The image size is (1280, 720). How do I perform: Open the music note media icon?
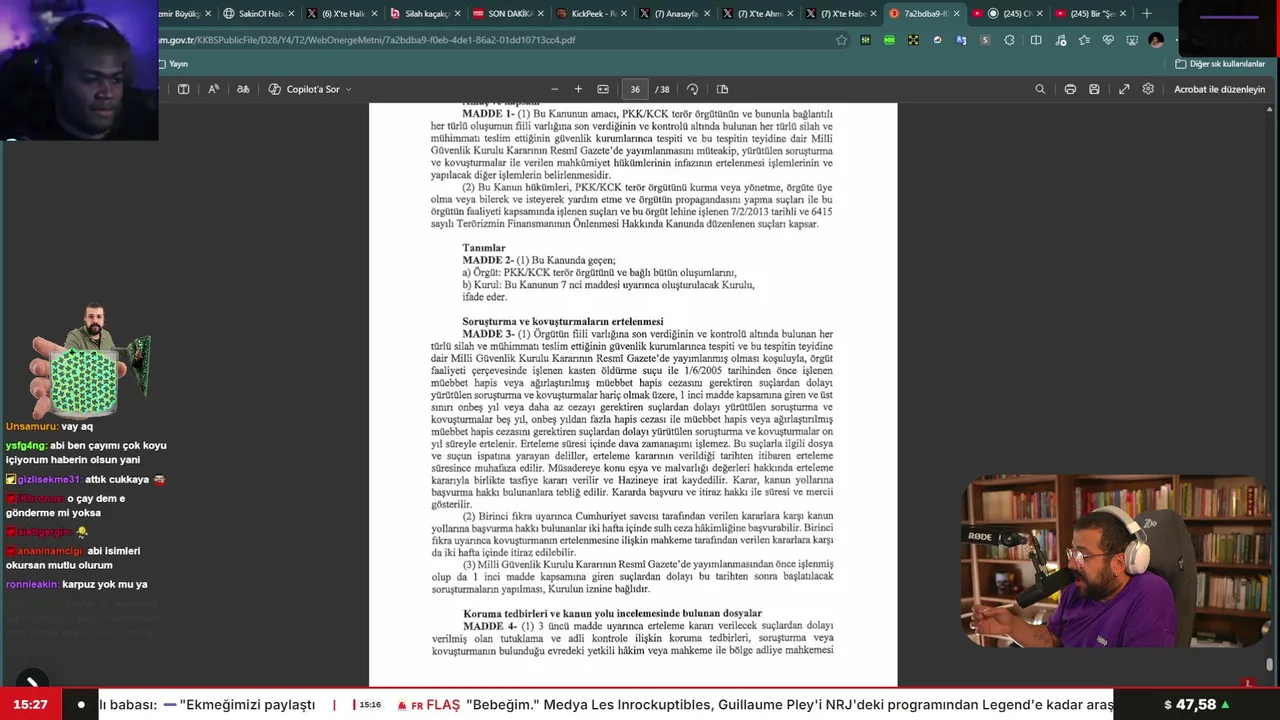point(1061,40)
